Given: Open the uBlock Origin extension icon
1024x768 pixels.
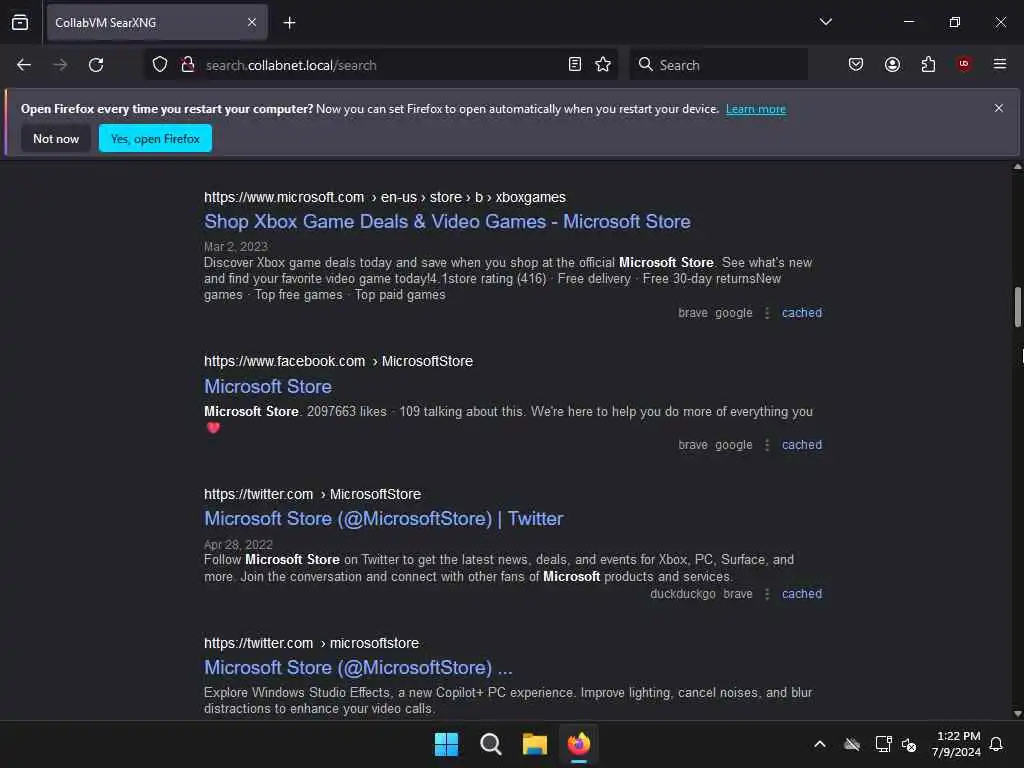Looking at the screenshot, I should pos(964,64).
